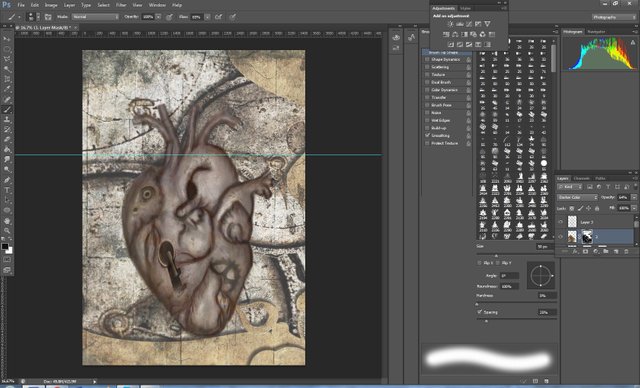Open the Filter menu
Viewport: 640px width, 388px height.
pos(121,5)
